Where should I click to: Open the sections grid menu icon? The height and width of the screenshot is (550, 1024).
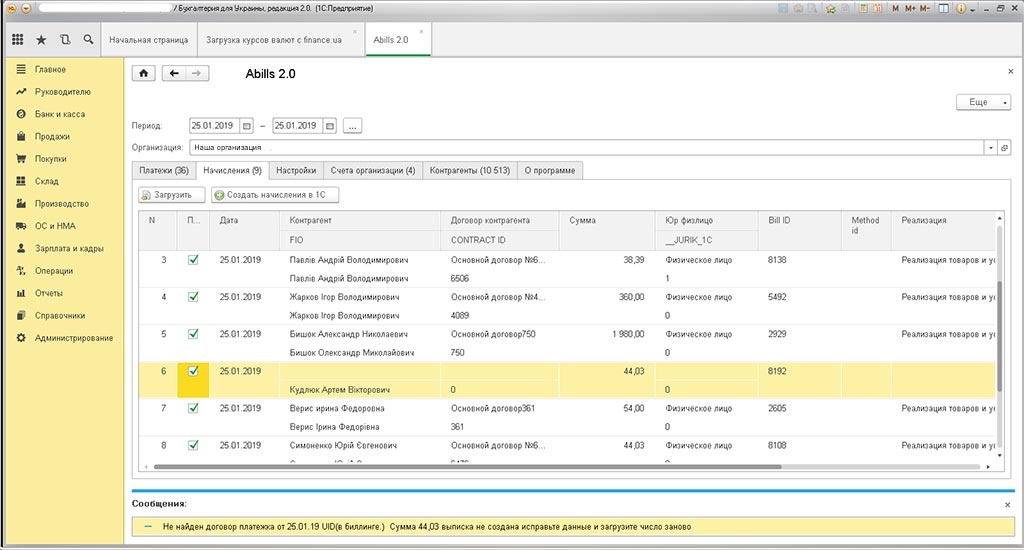click(x=17, y=40)
